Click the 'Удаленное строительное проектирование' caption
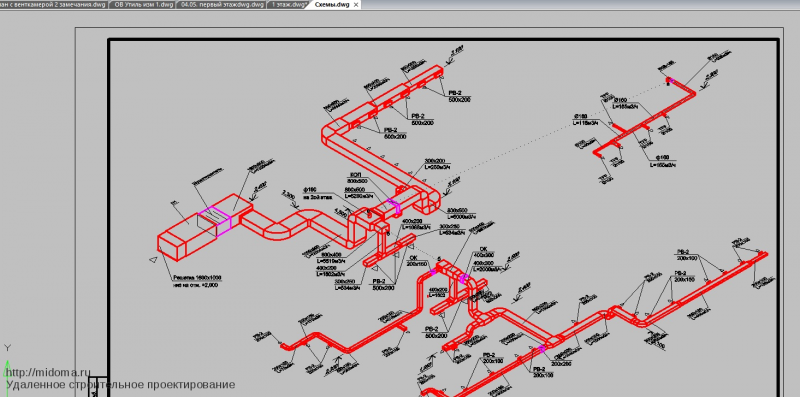Image resolution: width=800 pixels, height=397 pixels. pyautogui.click(x=120, y=385)
